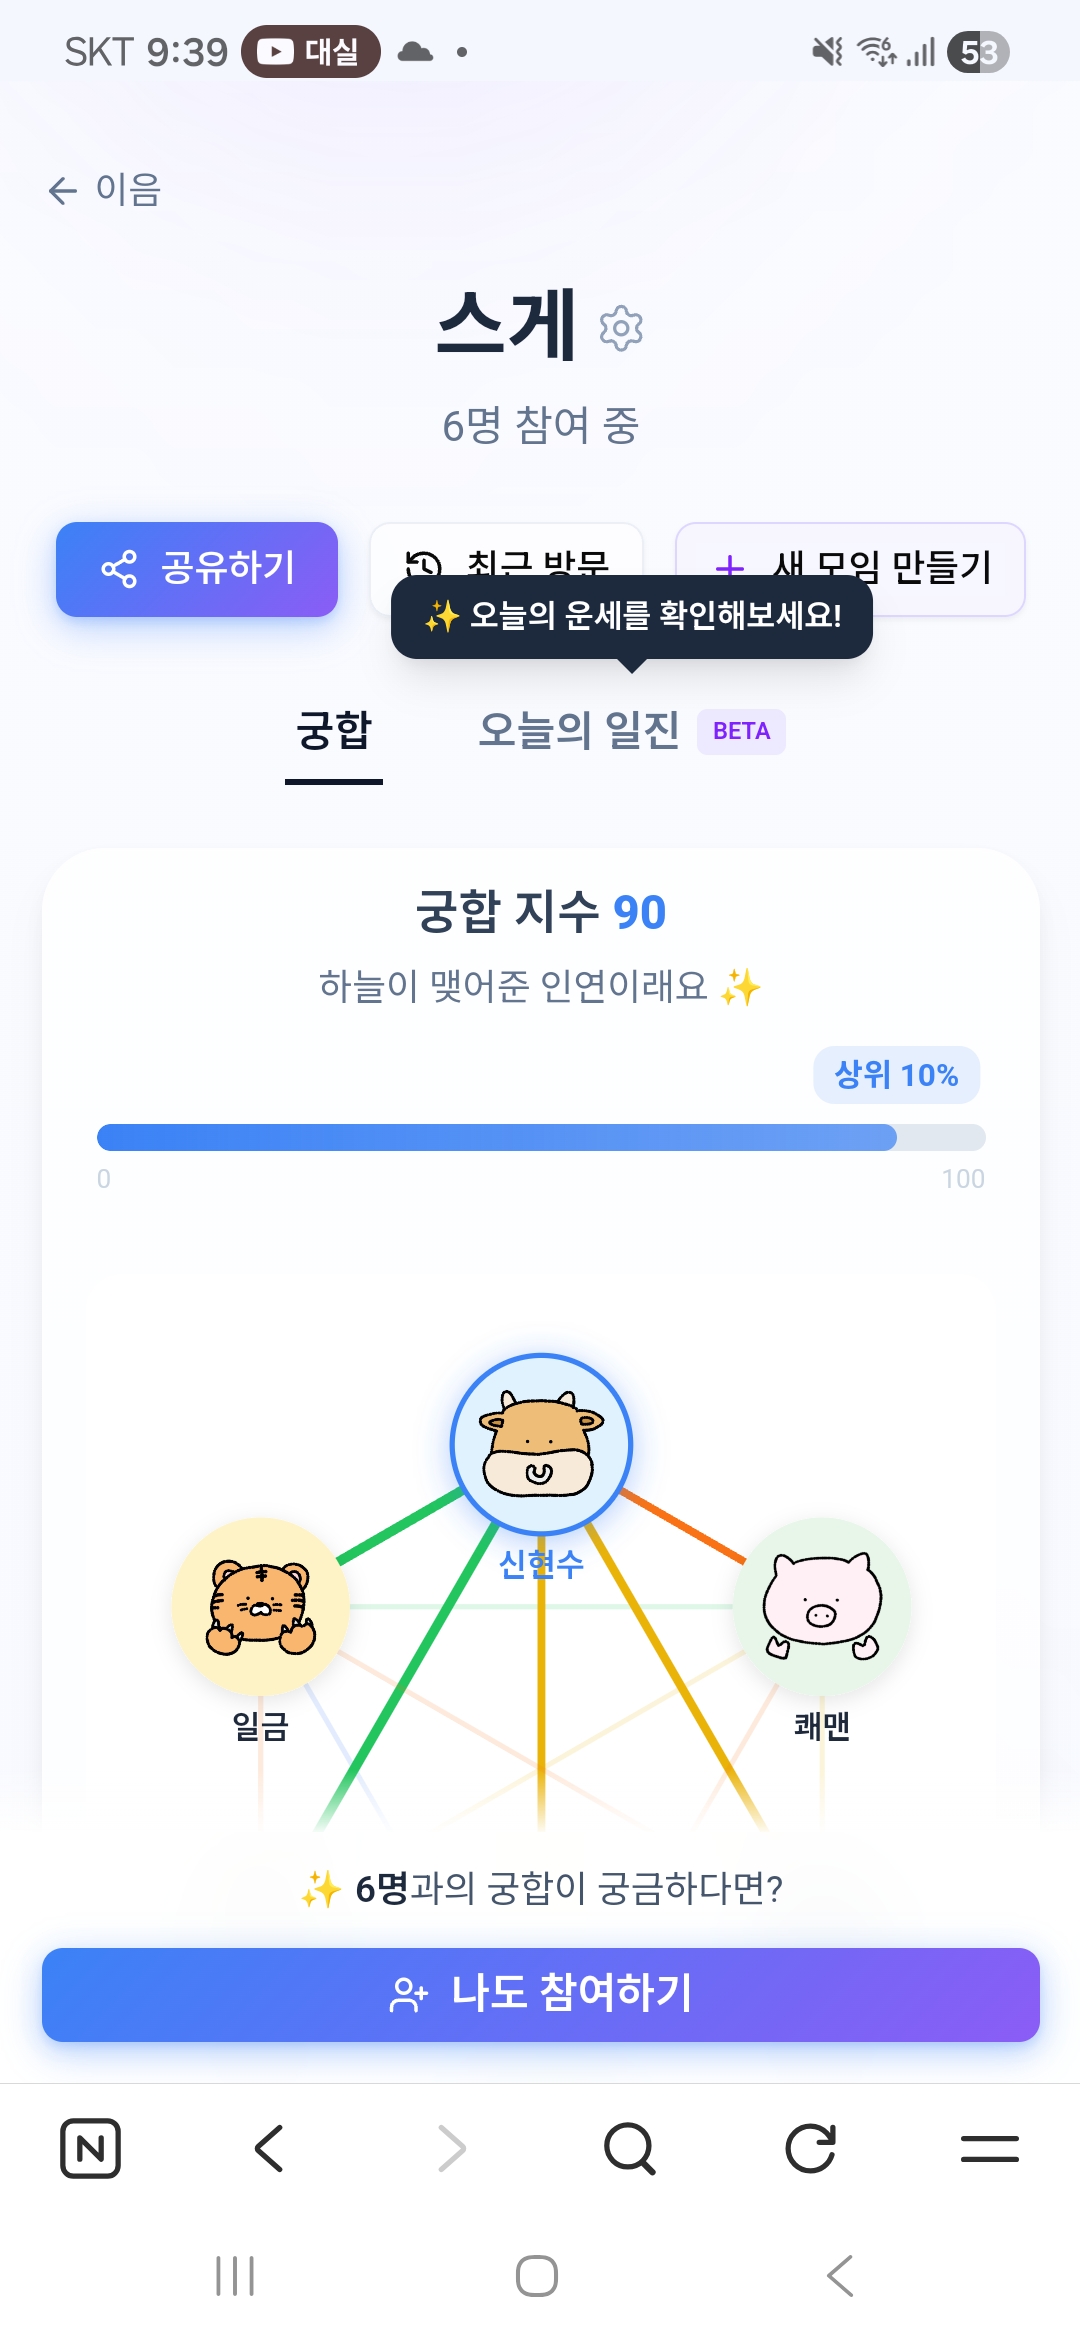Select the 쾌맨 pig avatar
1080x2340 pixels.
(822, 1606)
